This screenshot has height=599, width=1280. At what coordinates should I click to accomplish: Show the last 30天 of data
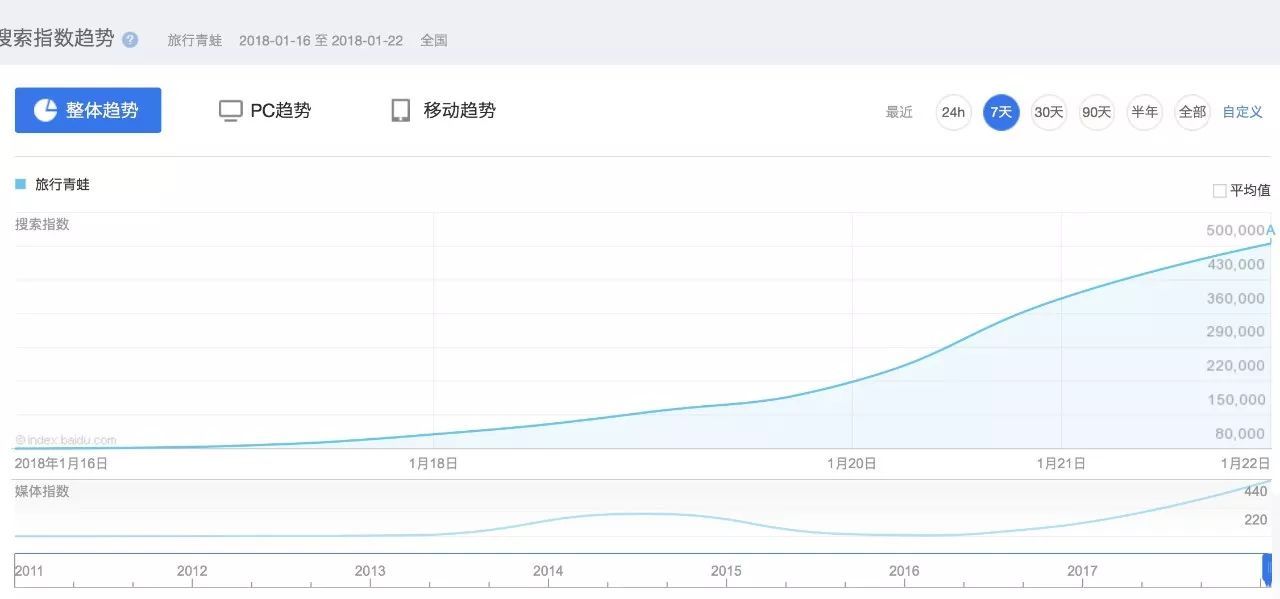tap(1049, 112)
